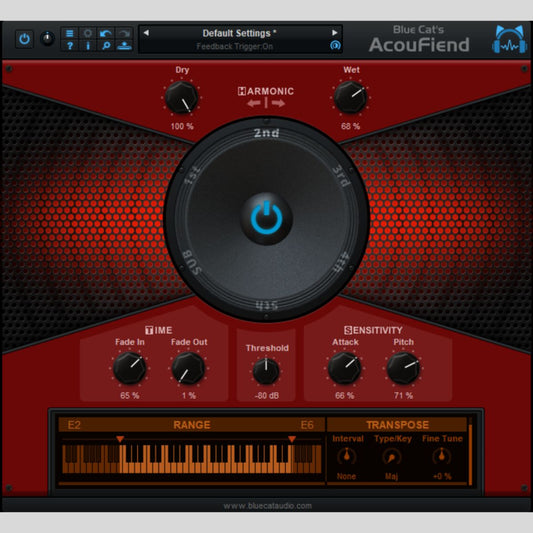Click the E6 high range marker triangle
Viewport: 533px width, 533px height.
coord(292,439)
